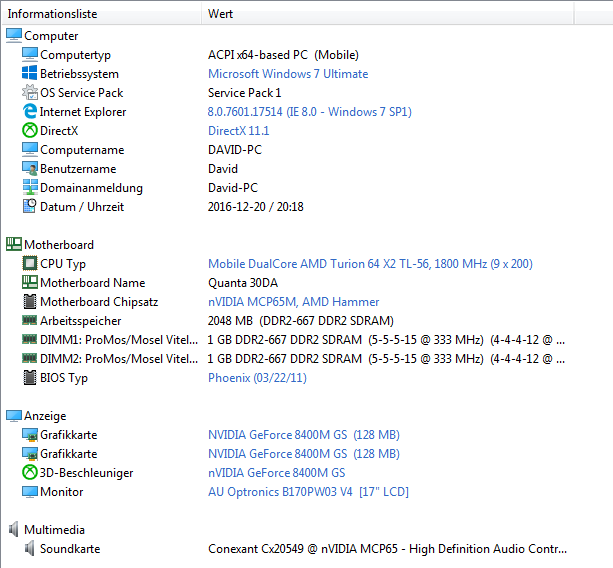The width and height of the screenshot is (613, 568).
Task: Click the green DirectX icon
Action: click(30, 130)
